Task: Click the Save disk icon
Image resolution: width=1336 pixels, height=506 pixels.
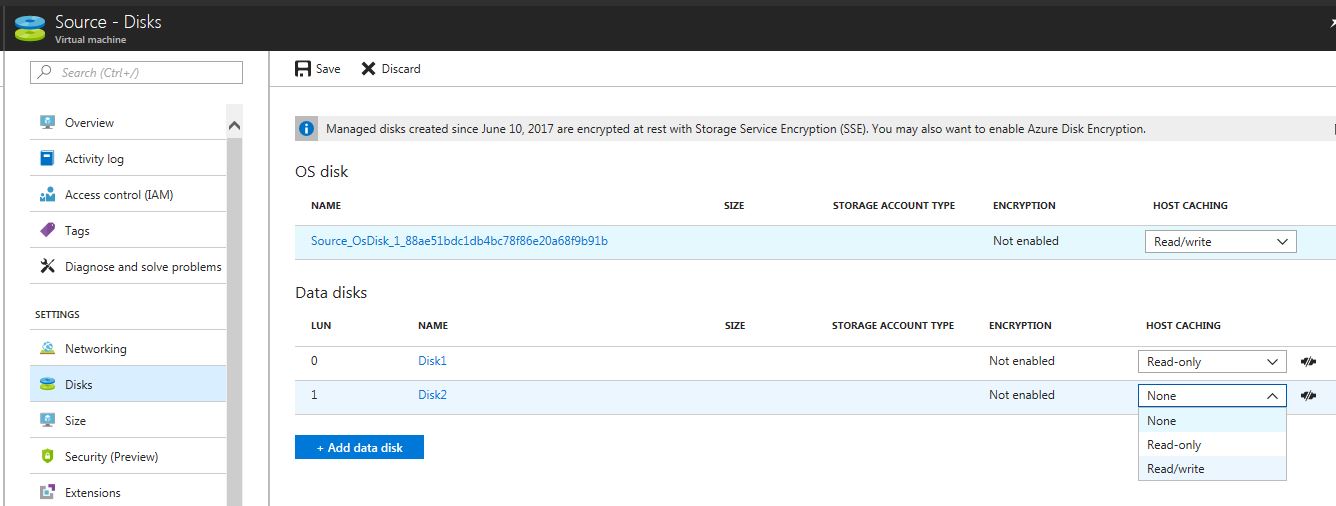Action: click(303, 69)
